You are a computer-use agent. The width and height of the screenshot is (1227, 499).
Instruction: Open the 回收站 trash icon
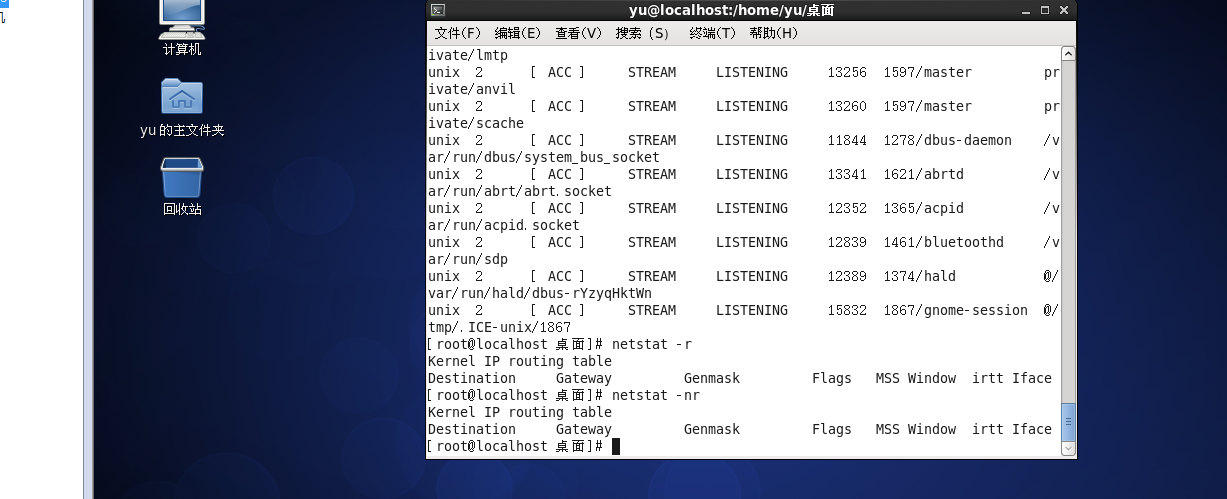(x=182, y=187)
